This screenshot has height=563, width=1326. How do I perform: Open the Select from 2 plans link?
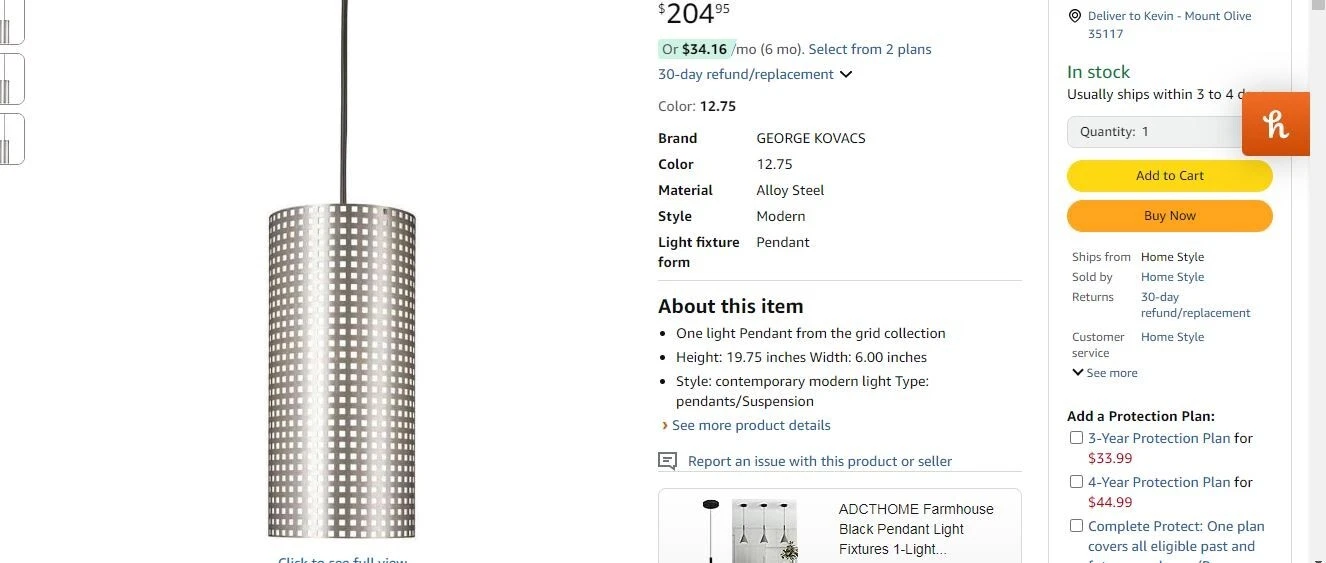pyautogui.click(x=869, y=49)
